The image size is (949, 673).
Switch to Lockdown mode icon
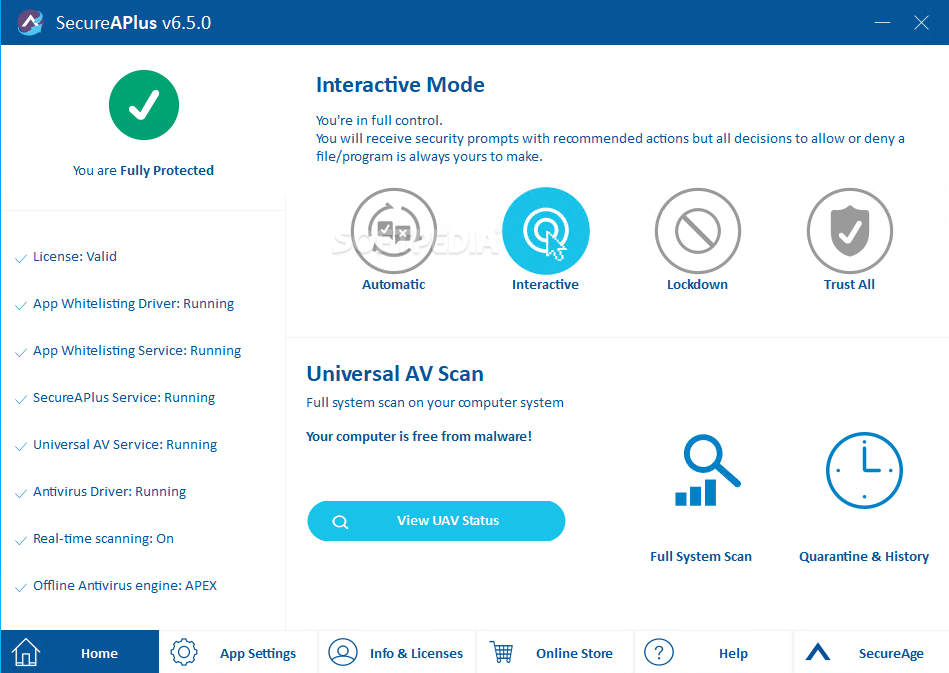pos(697,231)
